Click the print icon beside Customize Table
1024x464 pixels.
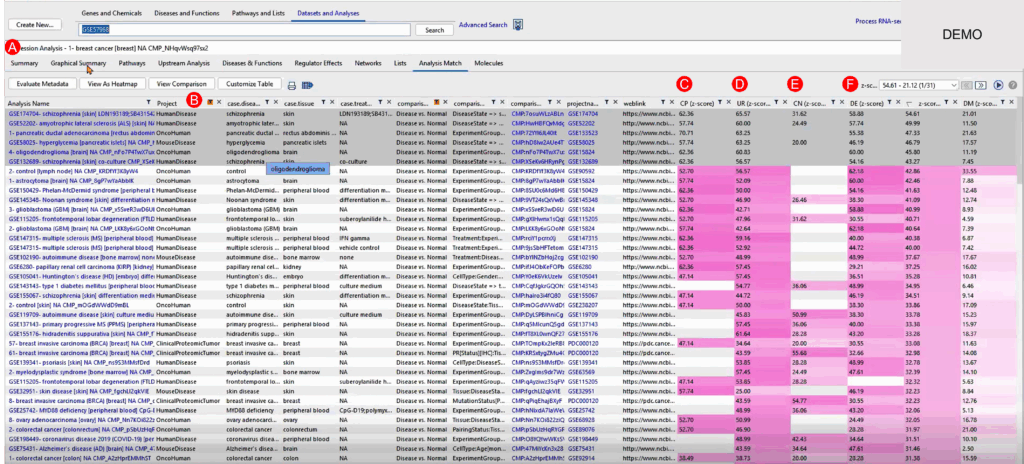[x=292, y=84]
